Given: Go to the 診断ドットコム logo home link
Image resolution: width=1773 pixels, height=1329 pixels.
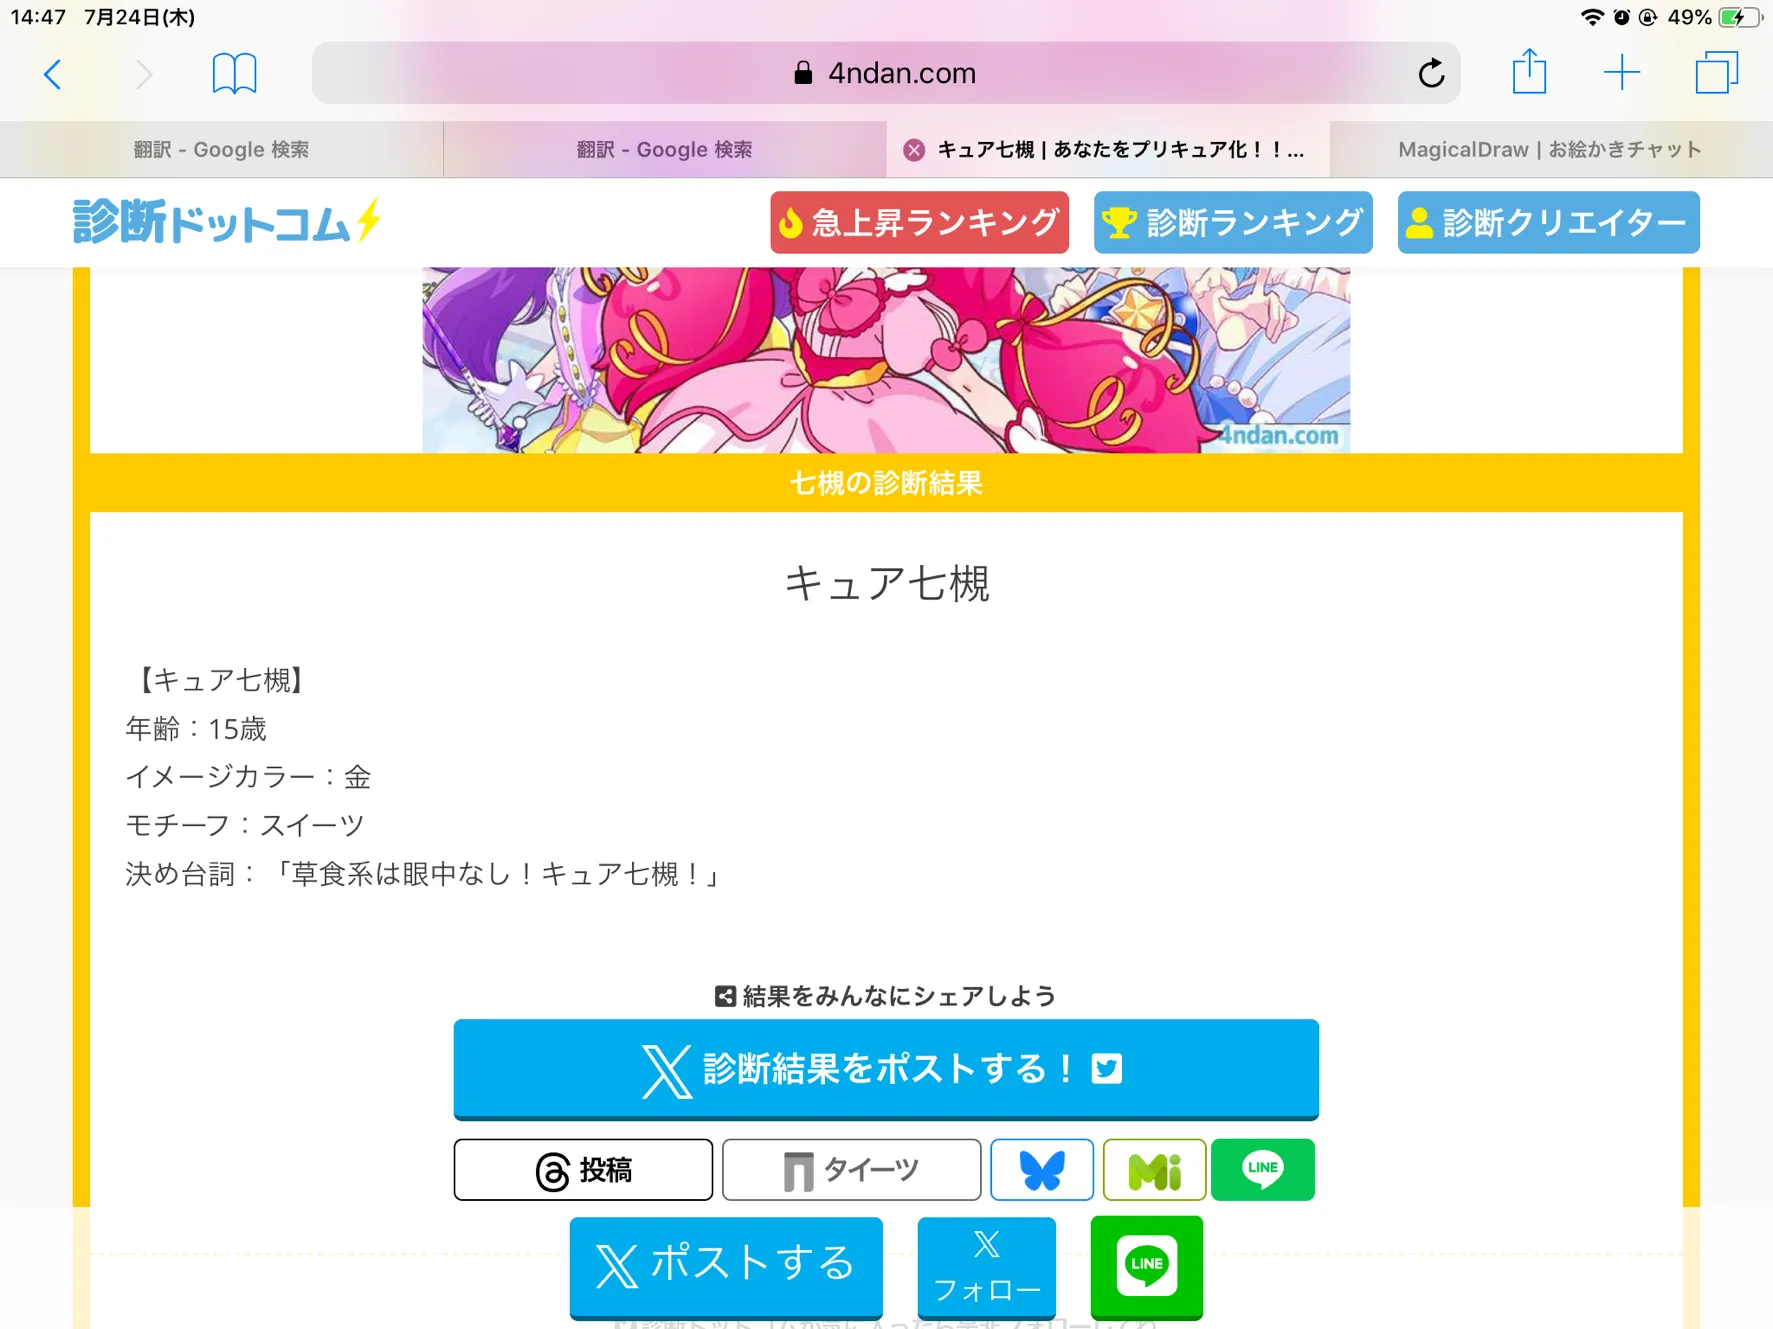Looking at the screenshot, I should click(x=227, y=221).
